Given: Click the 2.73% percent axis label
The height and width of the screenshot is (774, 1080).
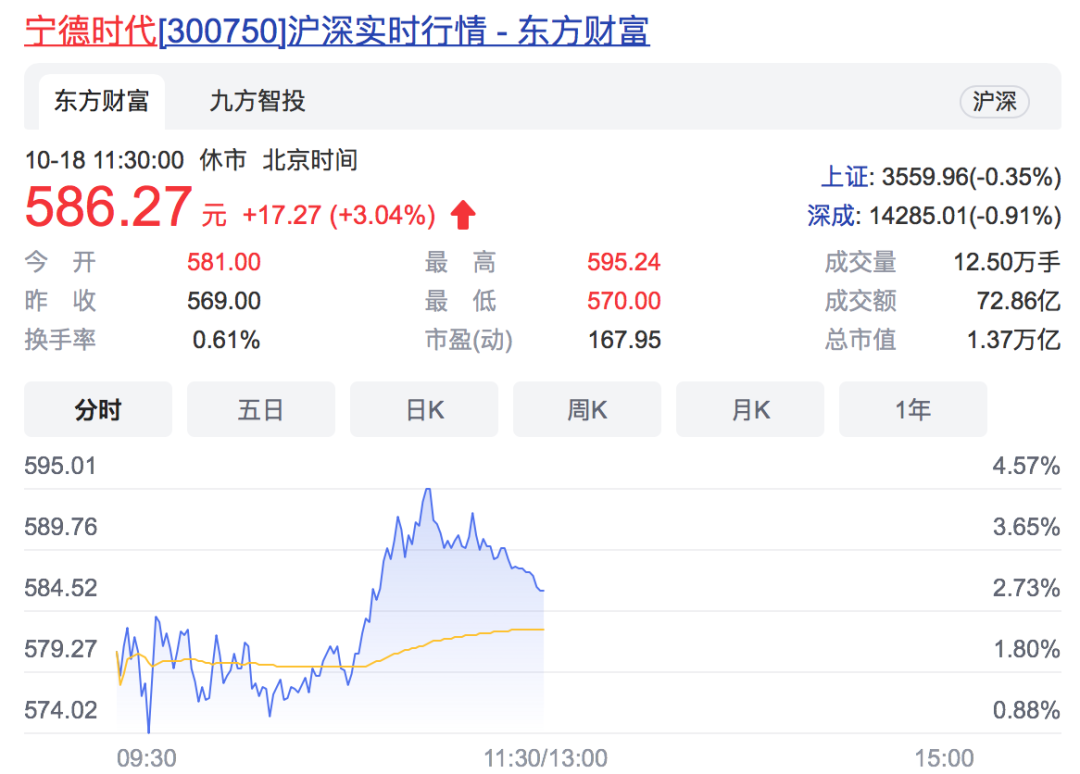Looking at the screenshot, I should [x=1026, y=588].
